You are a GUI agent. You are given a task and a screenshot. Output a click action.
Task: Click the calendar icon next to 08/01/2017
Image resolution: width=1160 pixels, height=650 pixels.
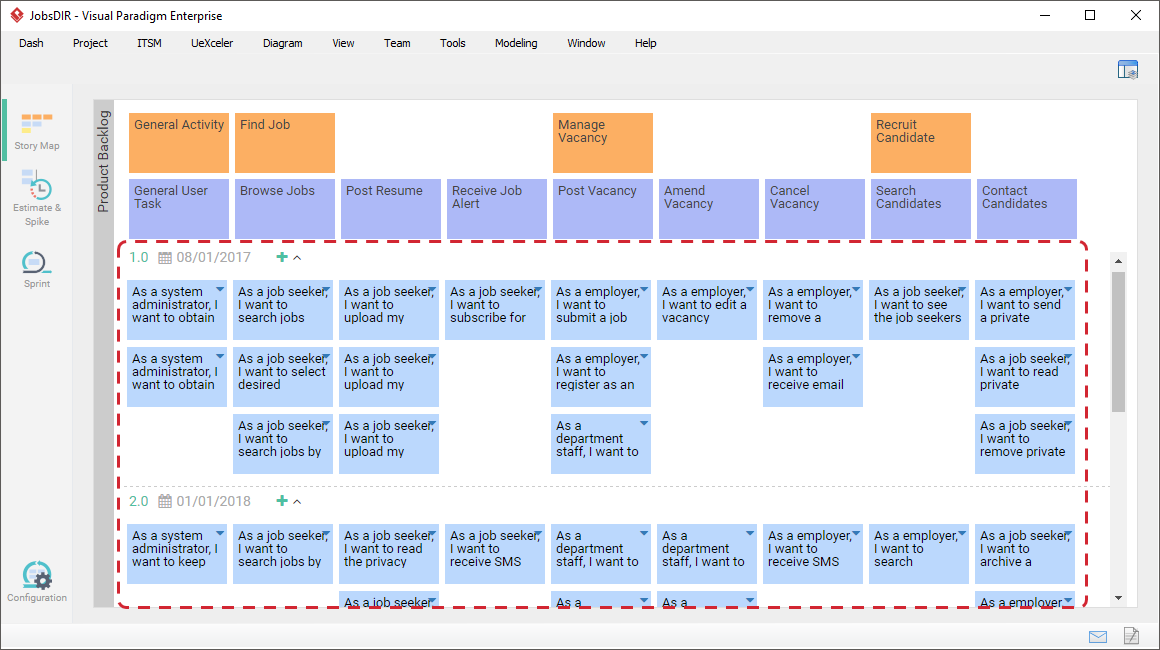click(x=166, y=257)
